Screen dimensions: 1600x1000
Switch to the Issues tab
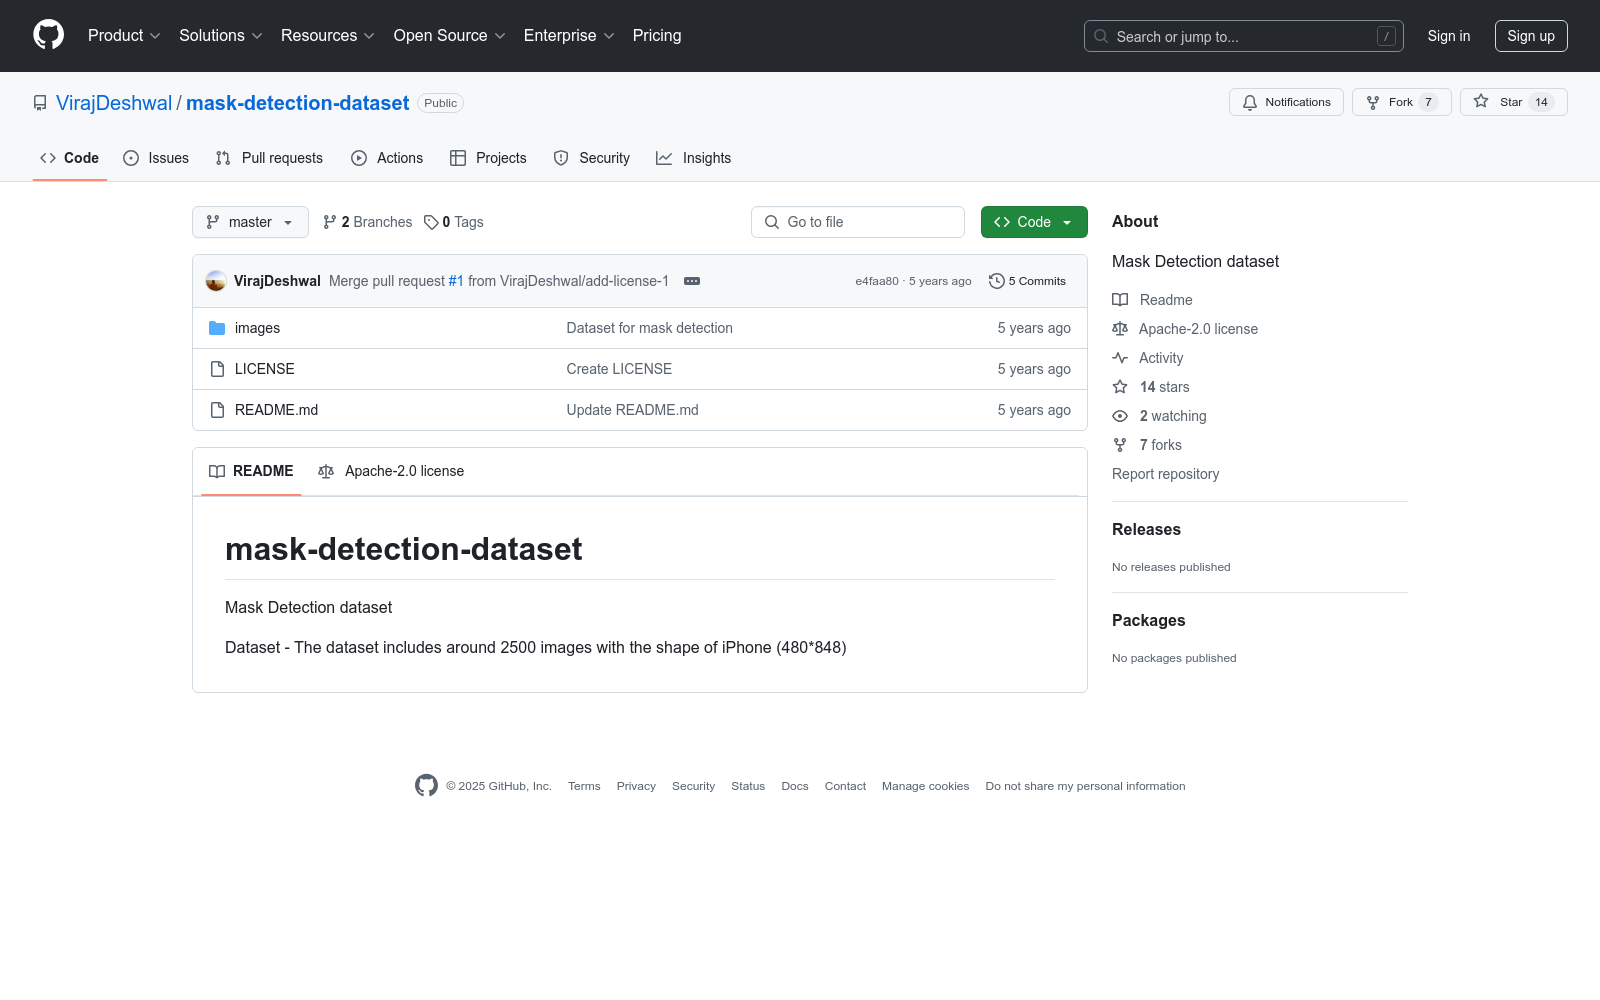coord(156,158)
